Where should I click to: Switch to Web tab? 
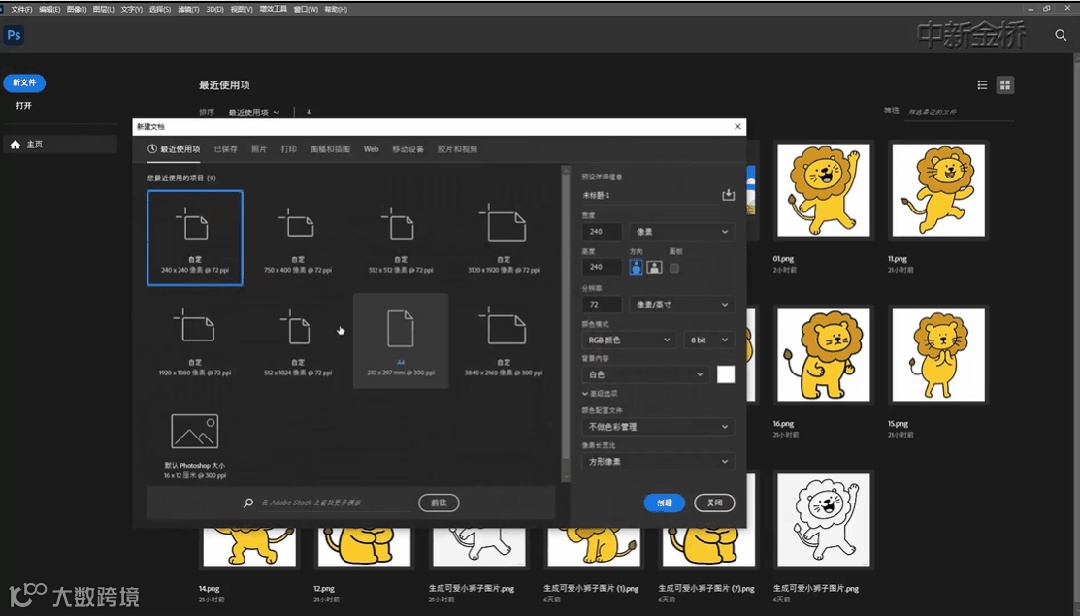[x=371, y=149]
